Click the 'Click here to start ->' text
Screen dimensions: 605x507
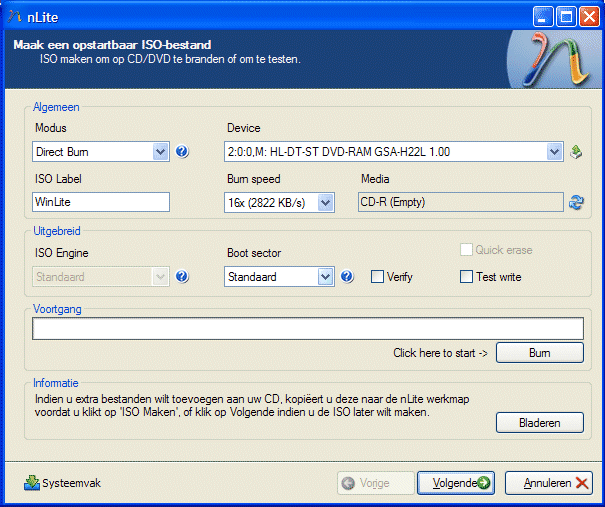tap(440, 353)
